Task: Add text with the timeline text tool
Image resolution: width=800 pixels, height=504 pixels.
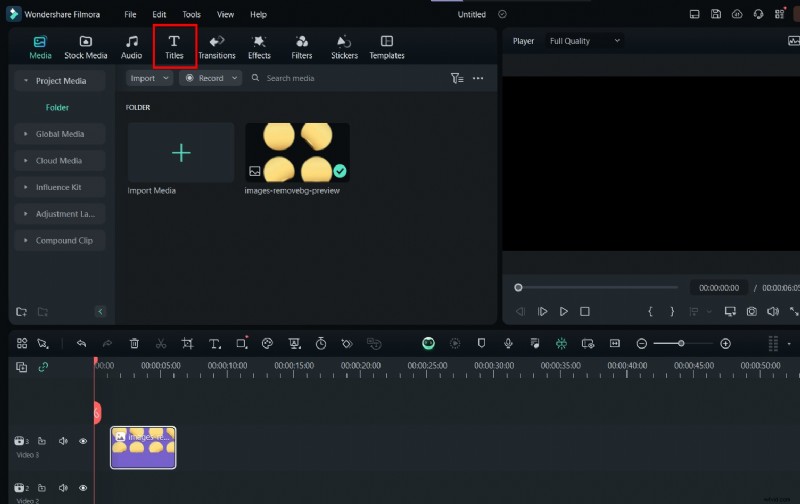Action: (x=214, y=343)
